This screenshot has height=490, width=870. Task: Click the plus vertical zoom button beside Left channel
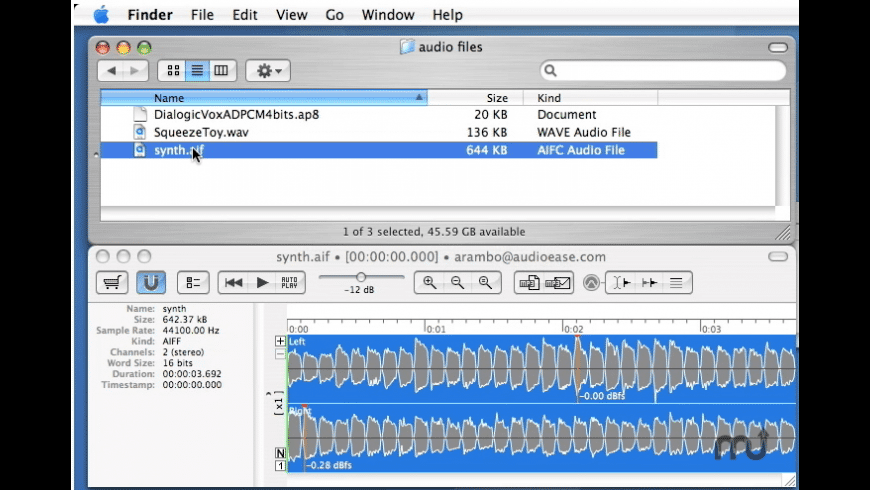pyautogui.click(x=280, y=341)
